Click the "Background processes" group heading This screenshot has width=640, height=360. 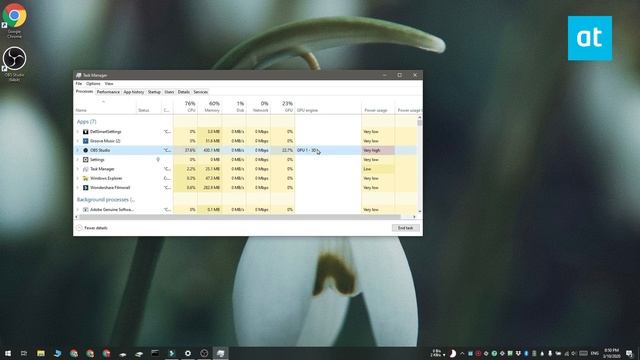(106, 200)
